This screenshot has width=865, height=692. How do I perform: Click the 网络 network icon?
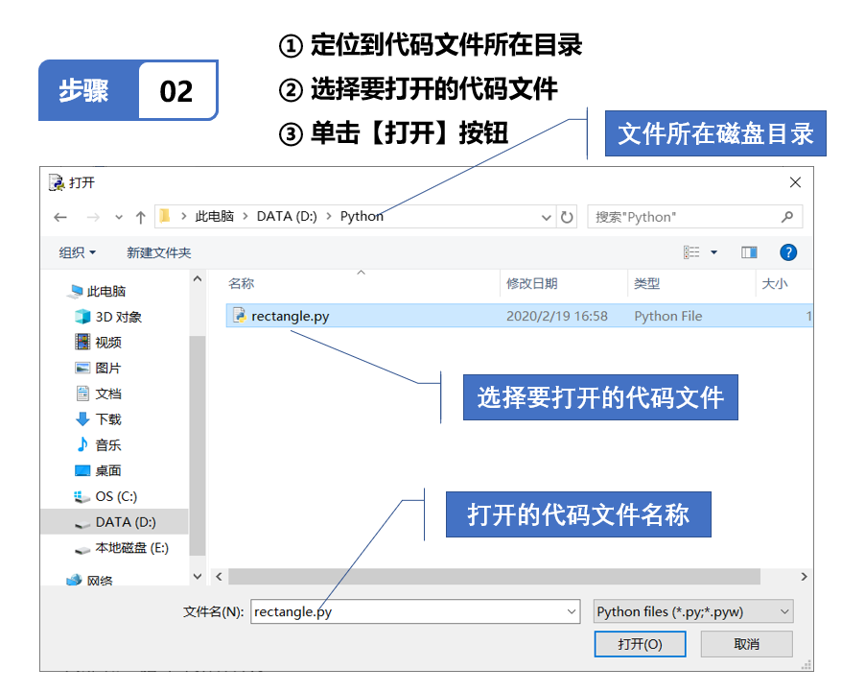(x=74, y=581)
